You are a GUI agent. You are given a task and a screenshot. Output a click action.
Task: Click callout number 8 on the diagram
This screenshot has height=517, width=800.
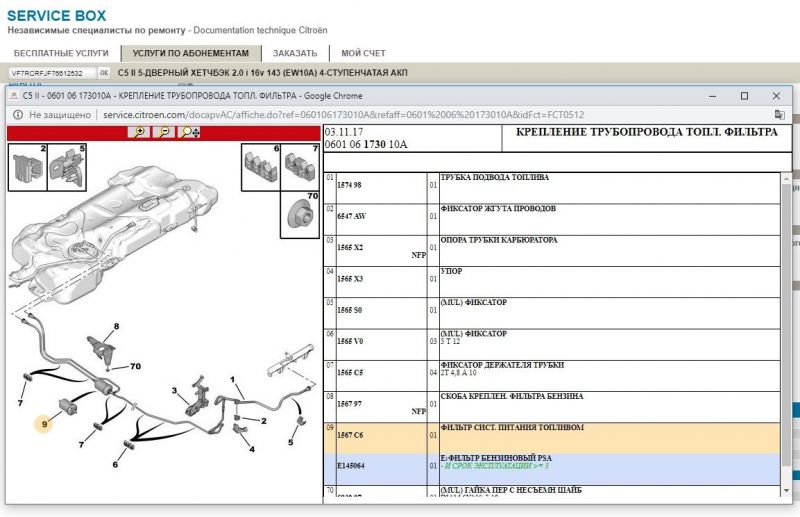click(116, 327)
